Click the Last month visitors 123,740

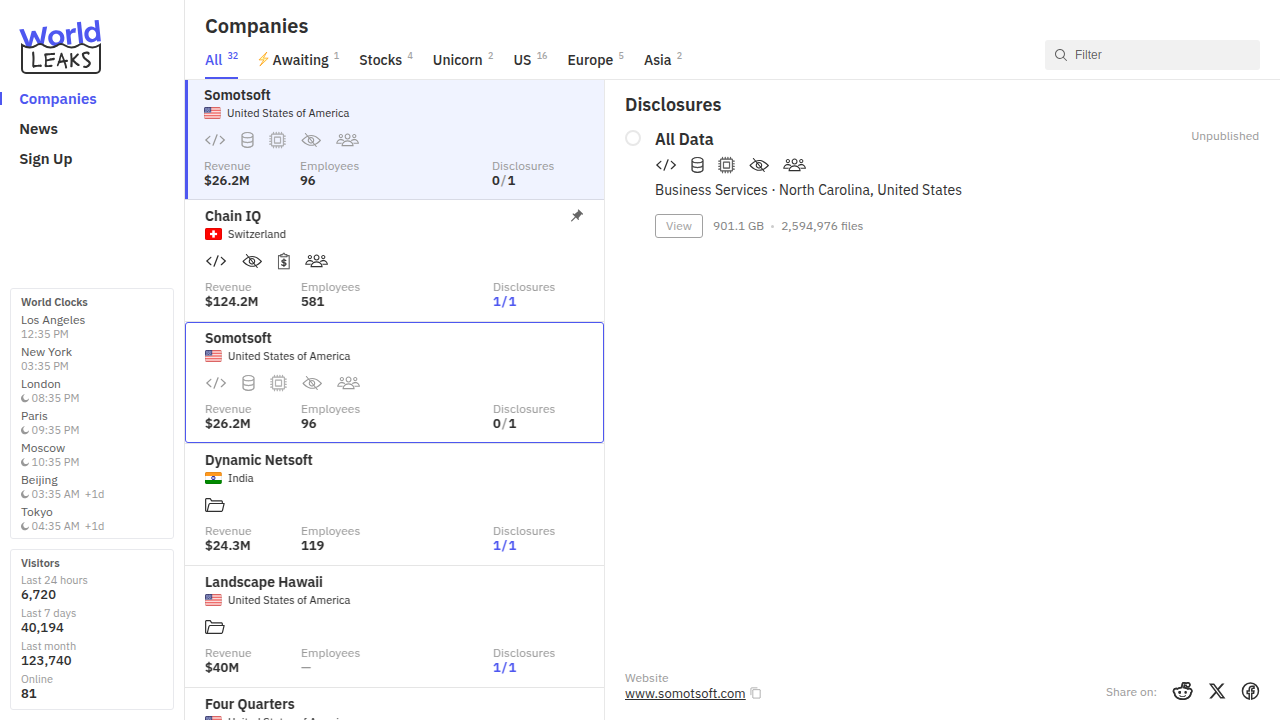[x=47, y=660]
